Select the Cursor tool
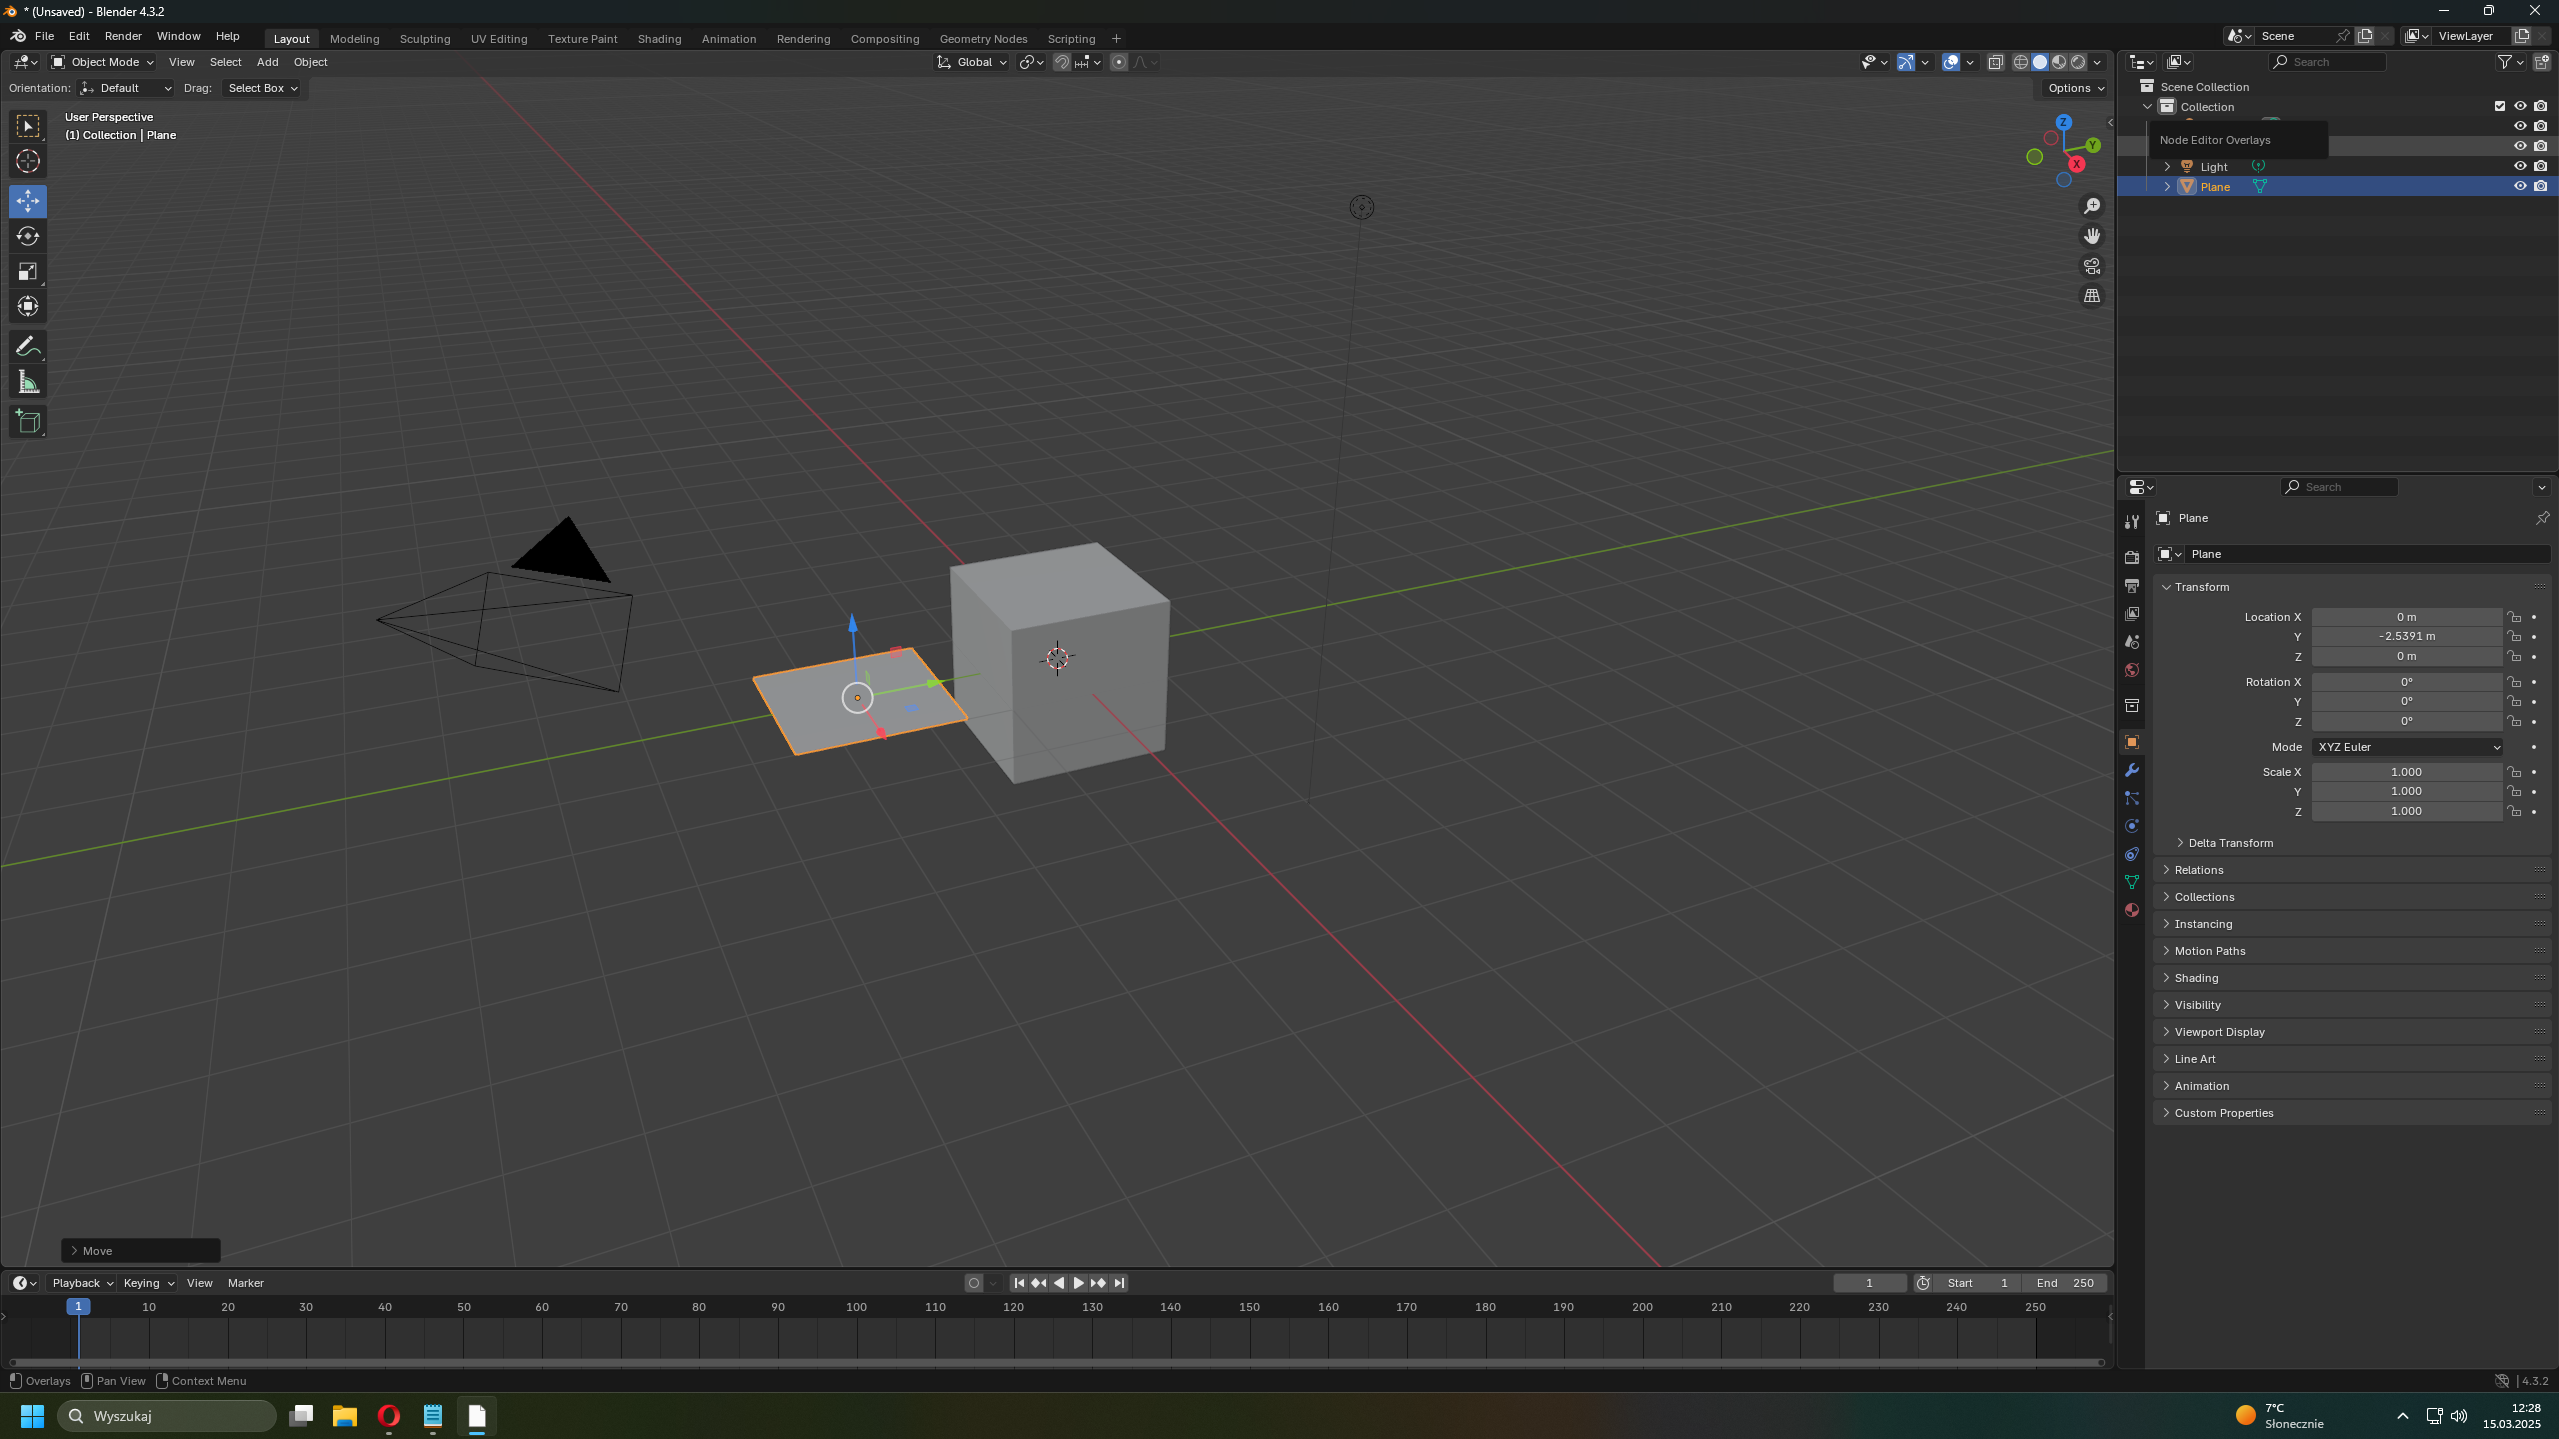The height and width of the screenshot is (1439, 2559). click(28, 161)
